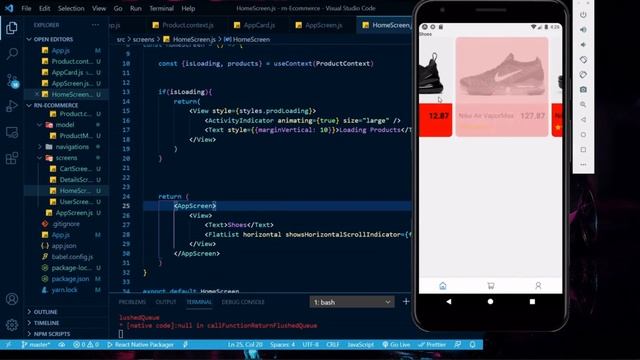The height and width of the screenshot is (360, 640).
Task: Tap the Nike Air VaporMax product card
Action: click(502, 87)
